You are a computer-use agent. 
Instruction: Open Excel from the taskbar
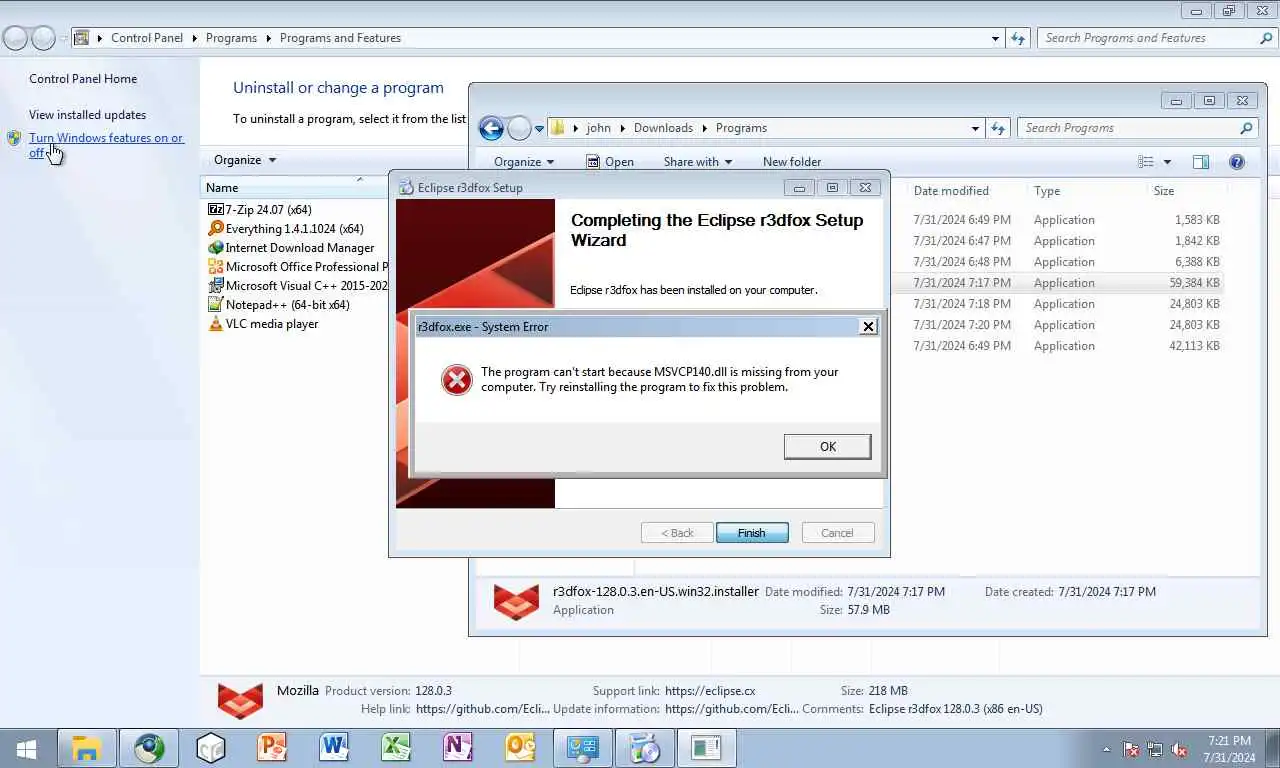coord(396,748)
